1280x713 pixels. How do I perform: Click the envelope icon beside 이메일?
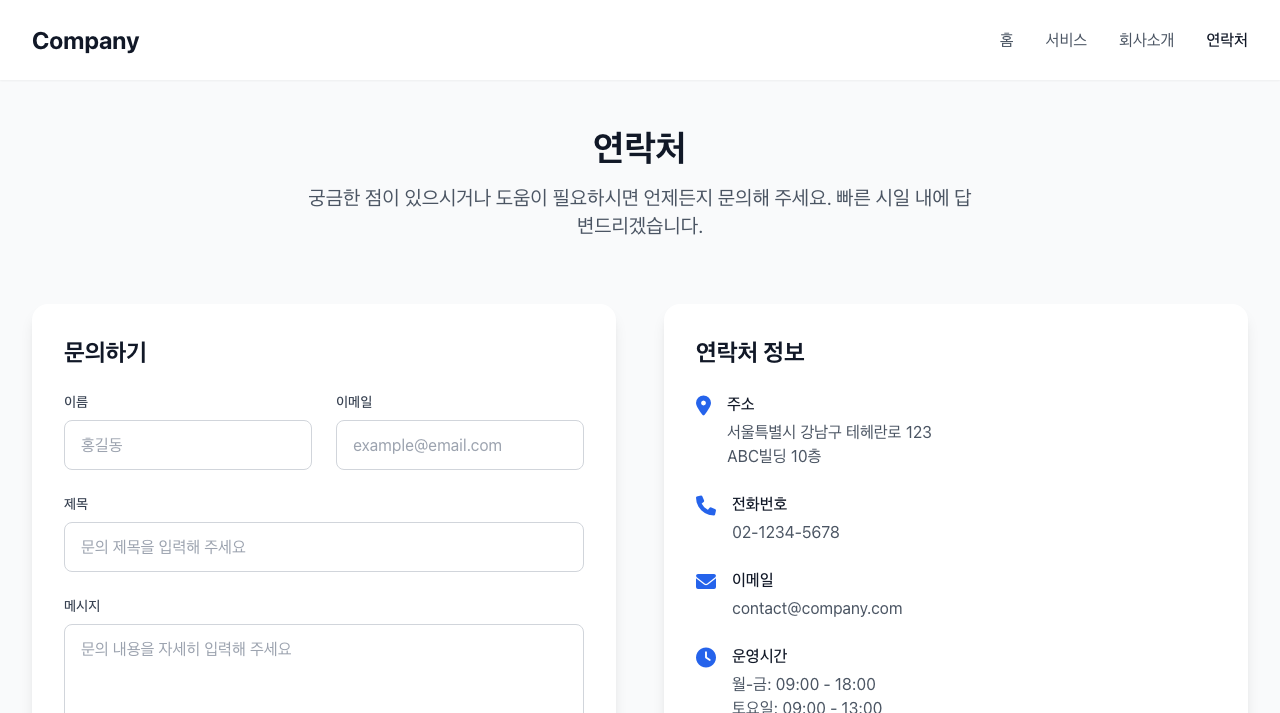[706, 581]
